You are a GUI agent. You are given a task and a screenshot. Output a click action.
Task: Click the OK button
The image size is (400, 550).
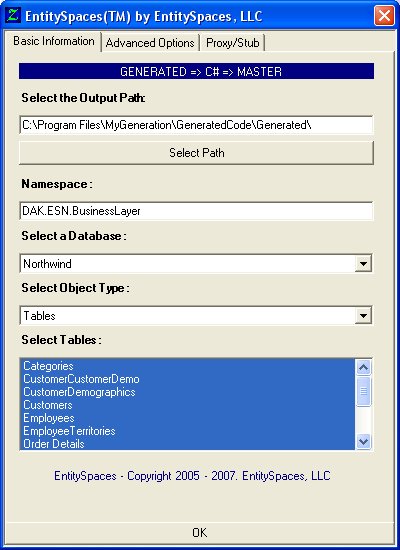(200, 532)
